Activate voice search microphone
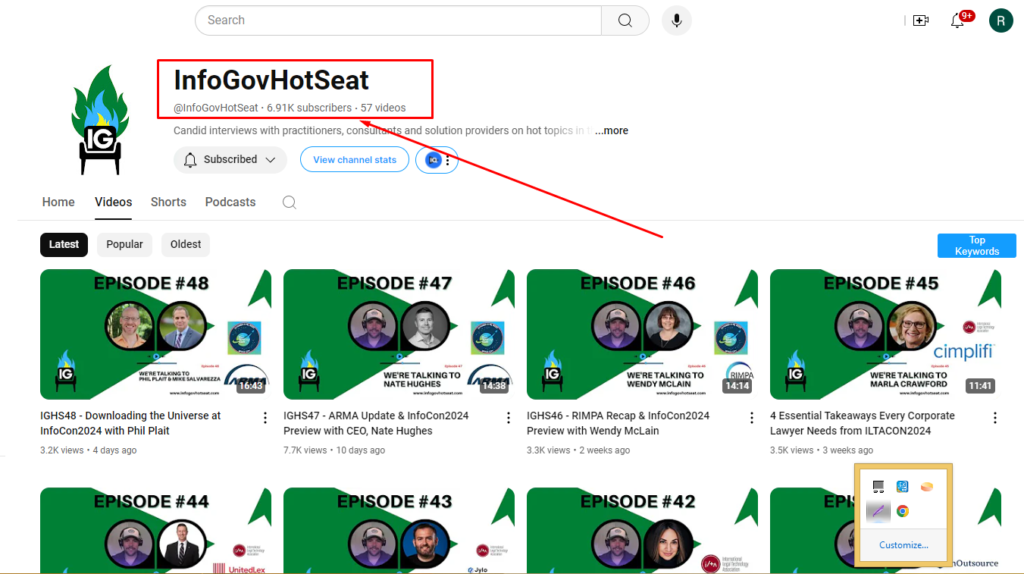 (676, 20)
